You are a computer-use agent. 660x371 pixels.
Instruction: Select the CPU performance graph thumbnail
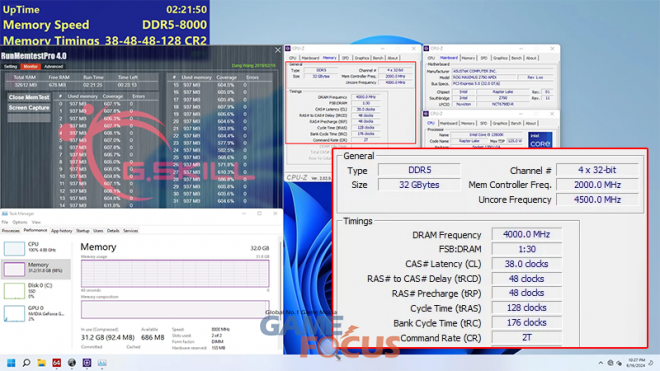pos(14,248)
